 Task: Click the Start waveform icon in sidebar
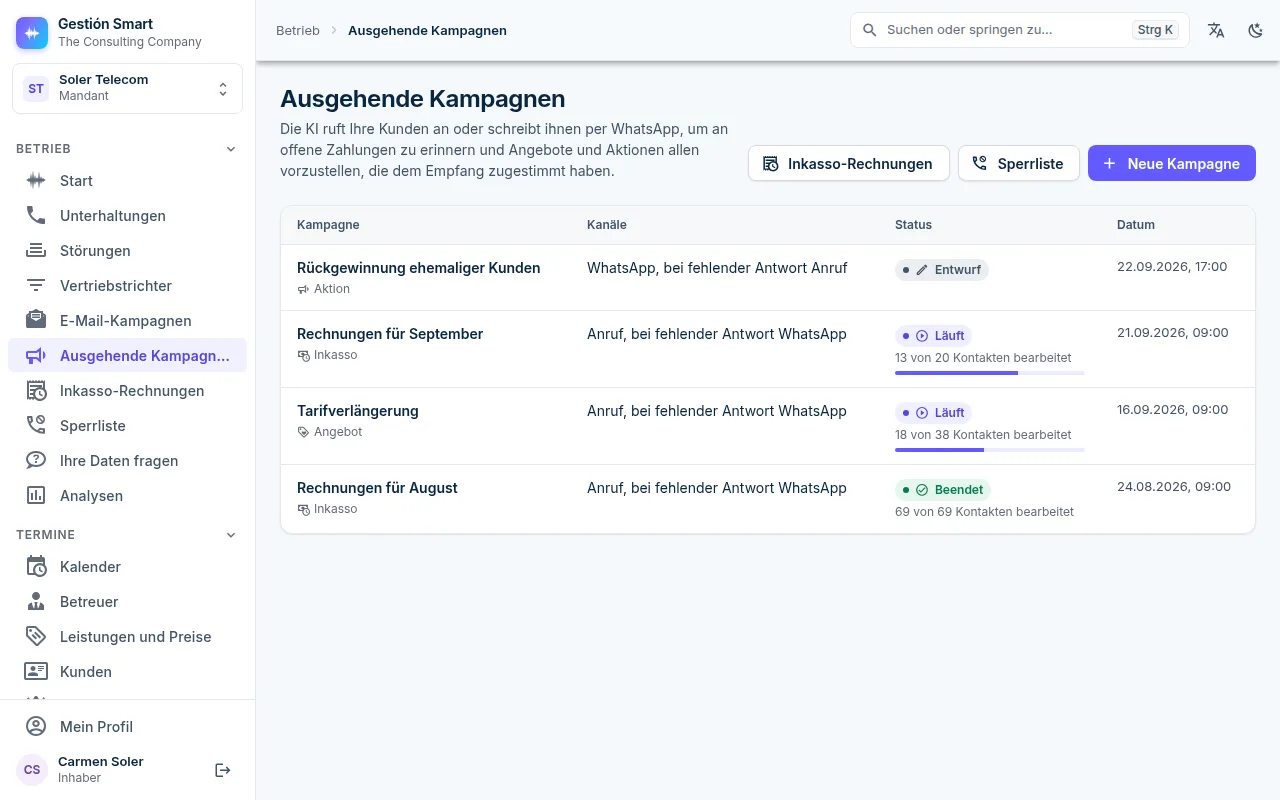(x=36, y=181)
